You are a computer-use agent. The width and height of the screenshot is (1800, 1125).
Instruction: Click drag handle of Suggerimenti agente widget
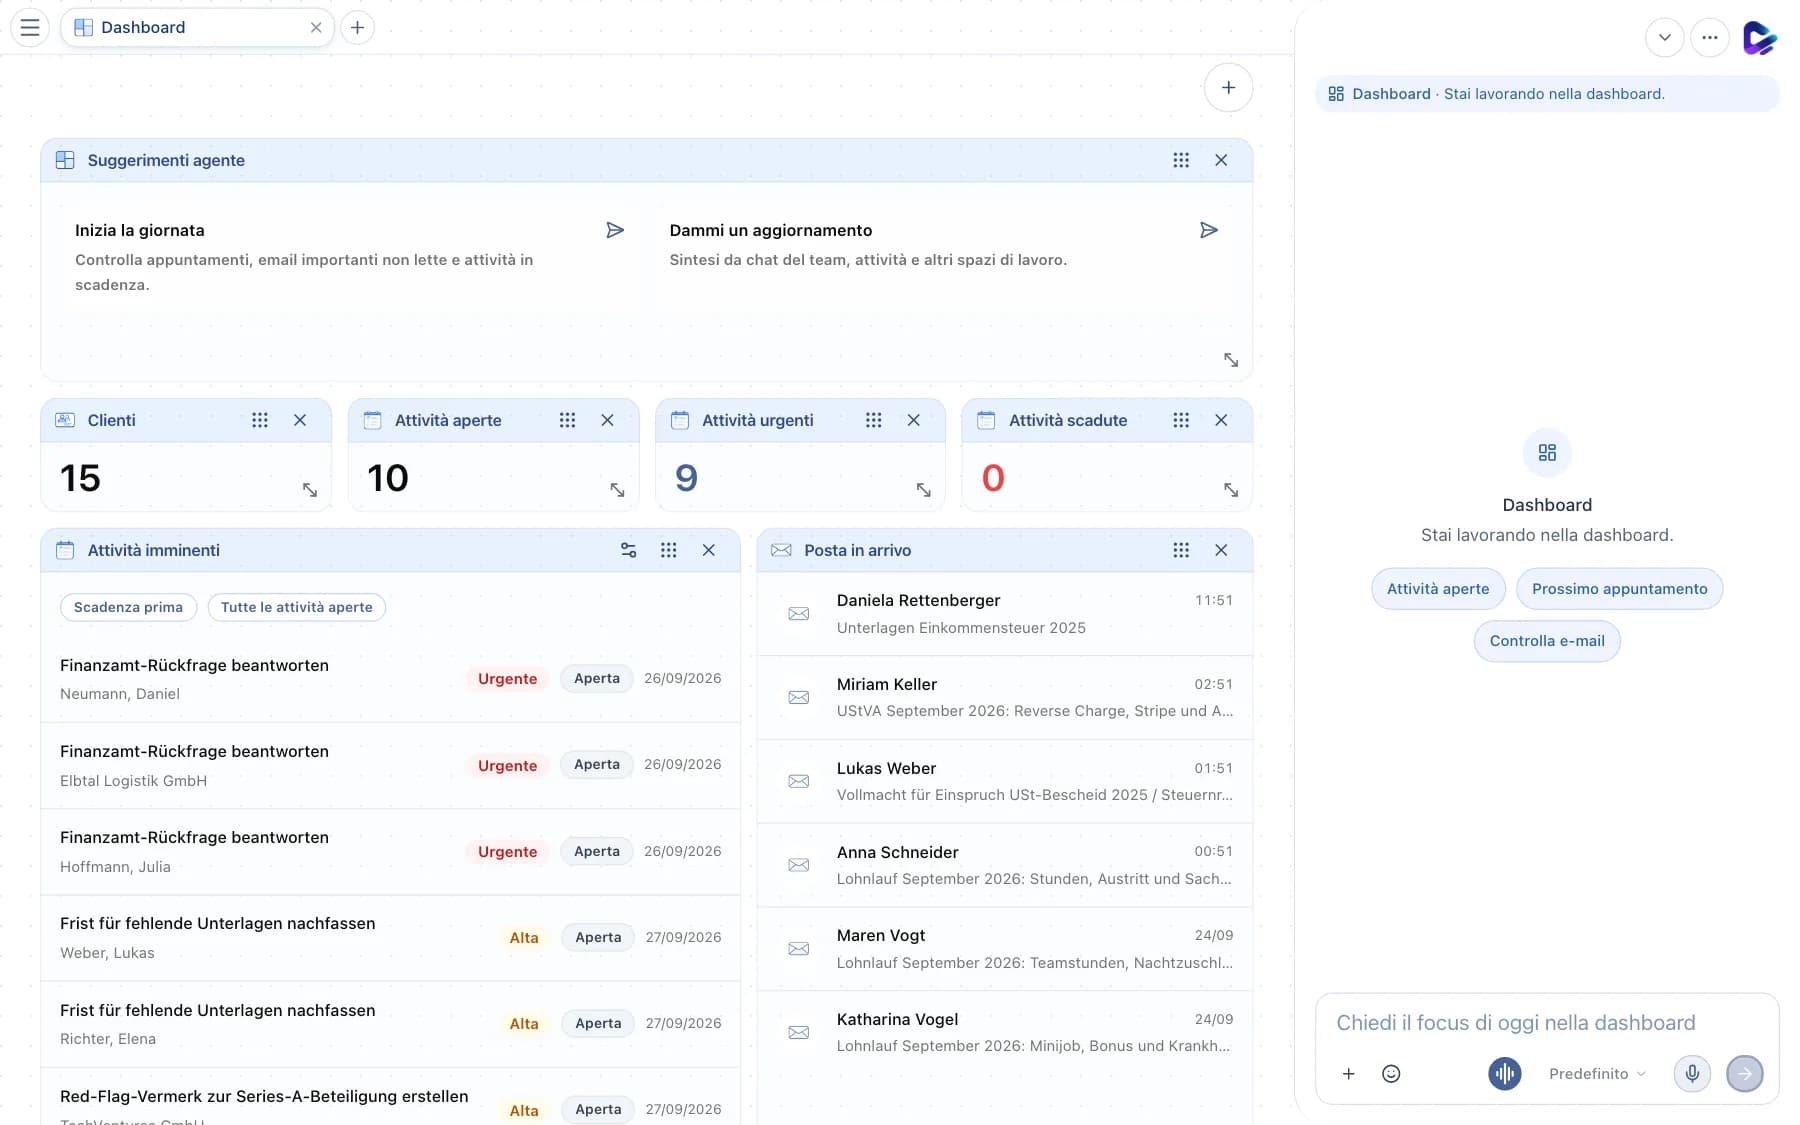1181,160
